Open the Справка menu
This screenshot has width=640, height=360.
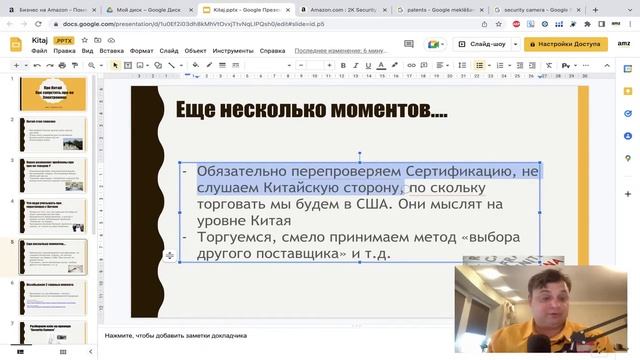(x=272, y=51)
